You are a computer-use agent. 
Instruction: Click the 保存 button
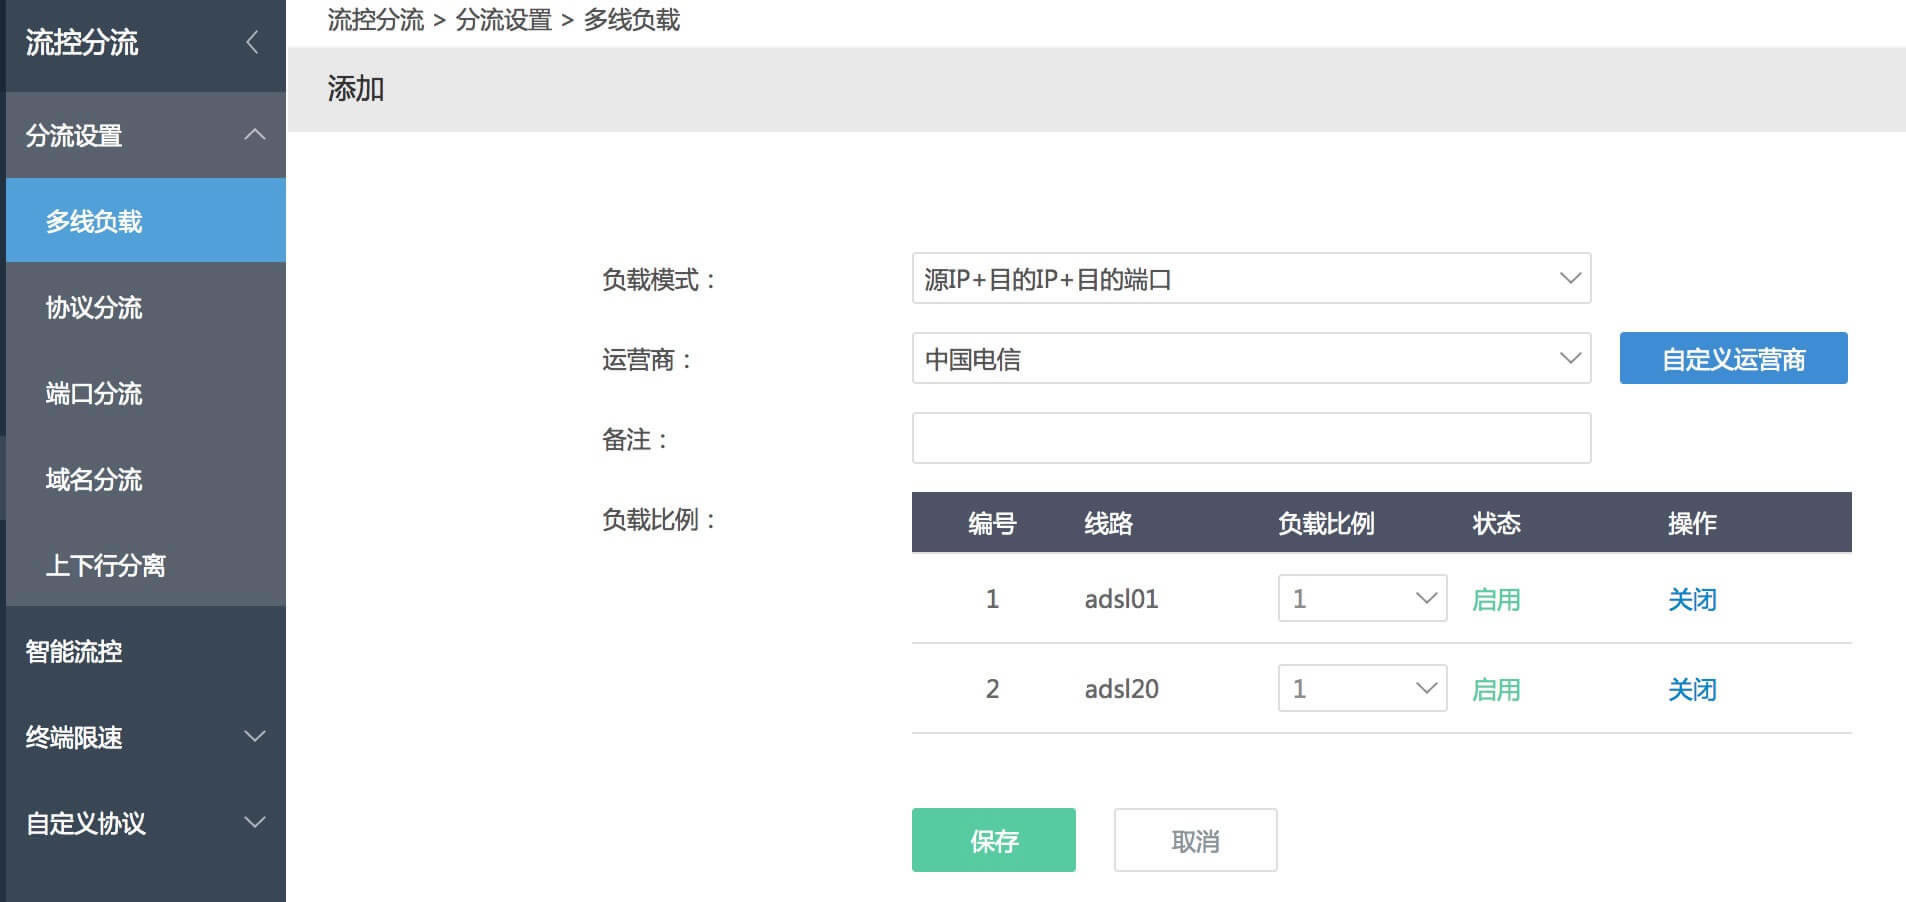[993, 840]
